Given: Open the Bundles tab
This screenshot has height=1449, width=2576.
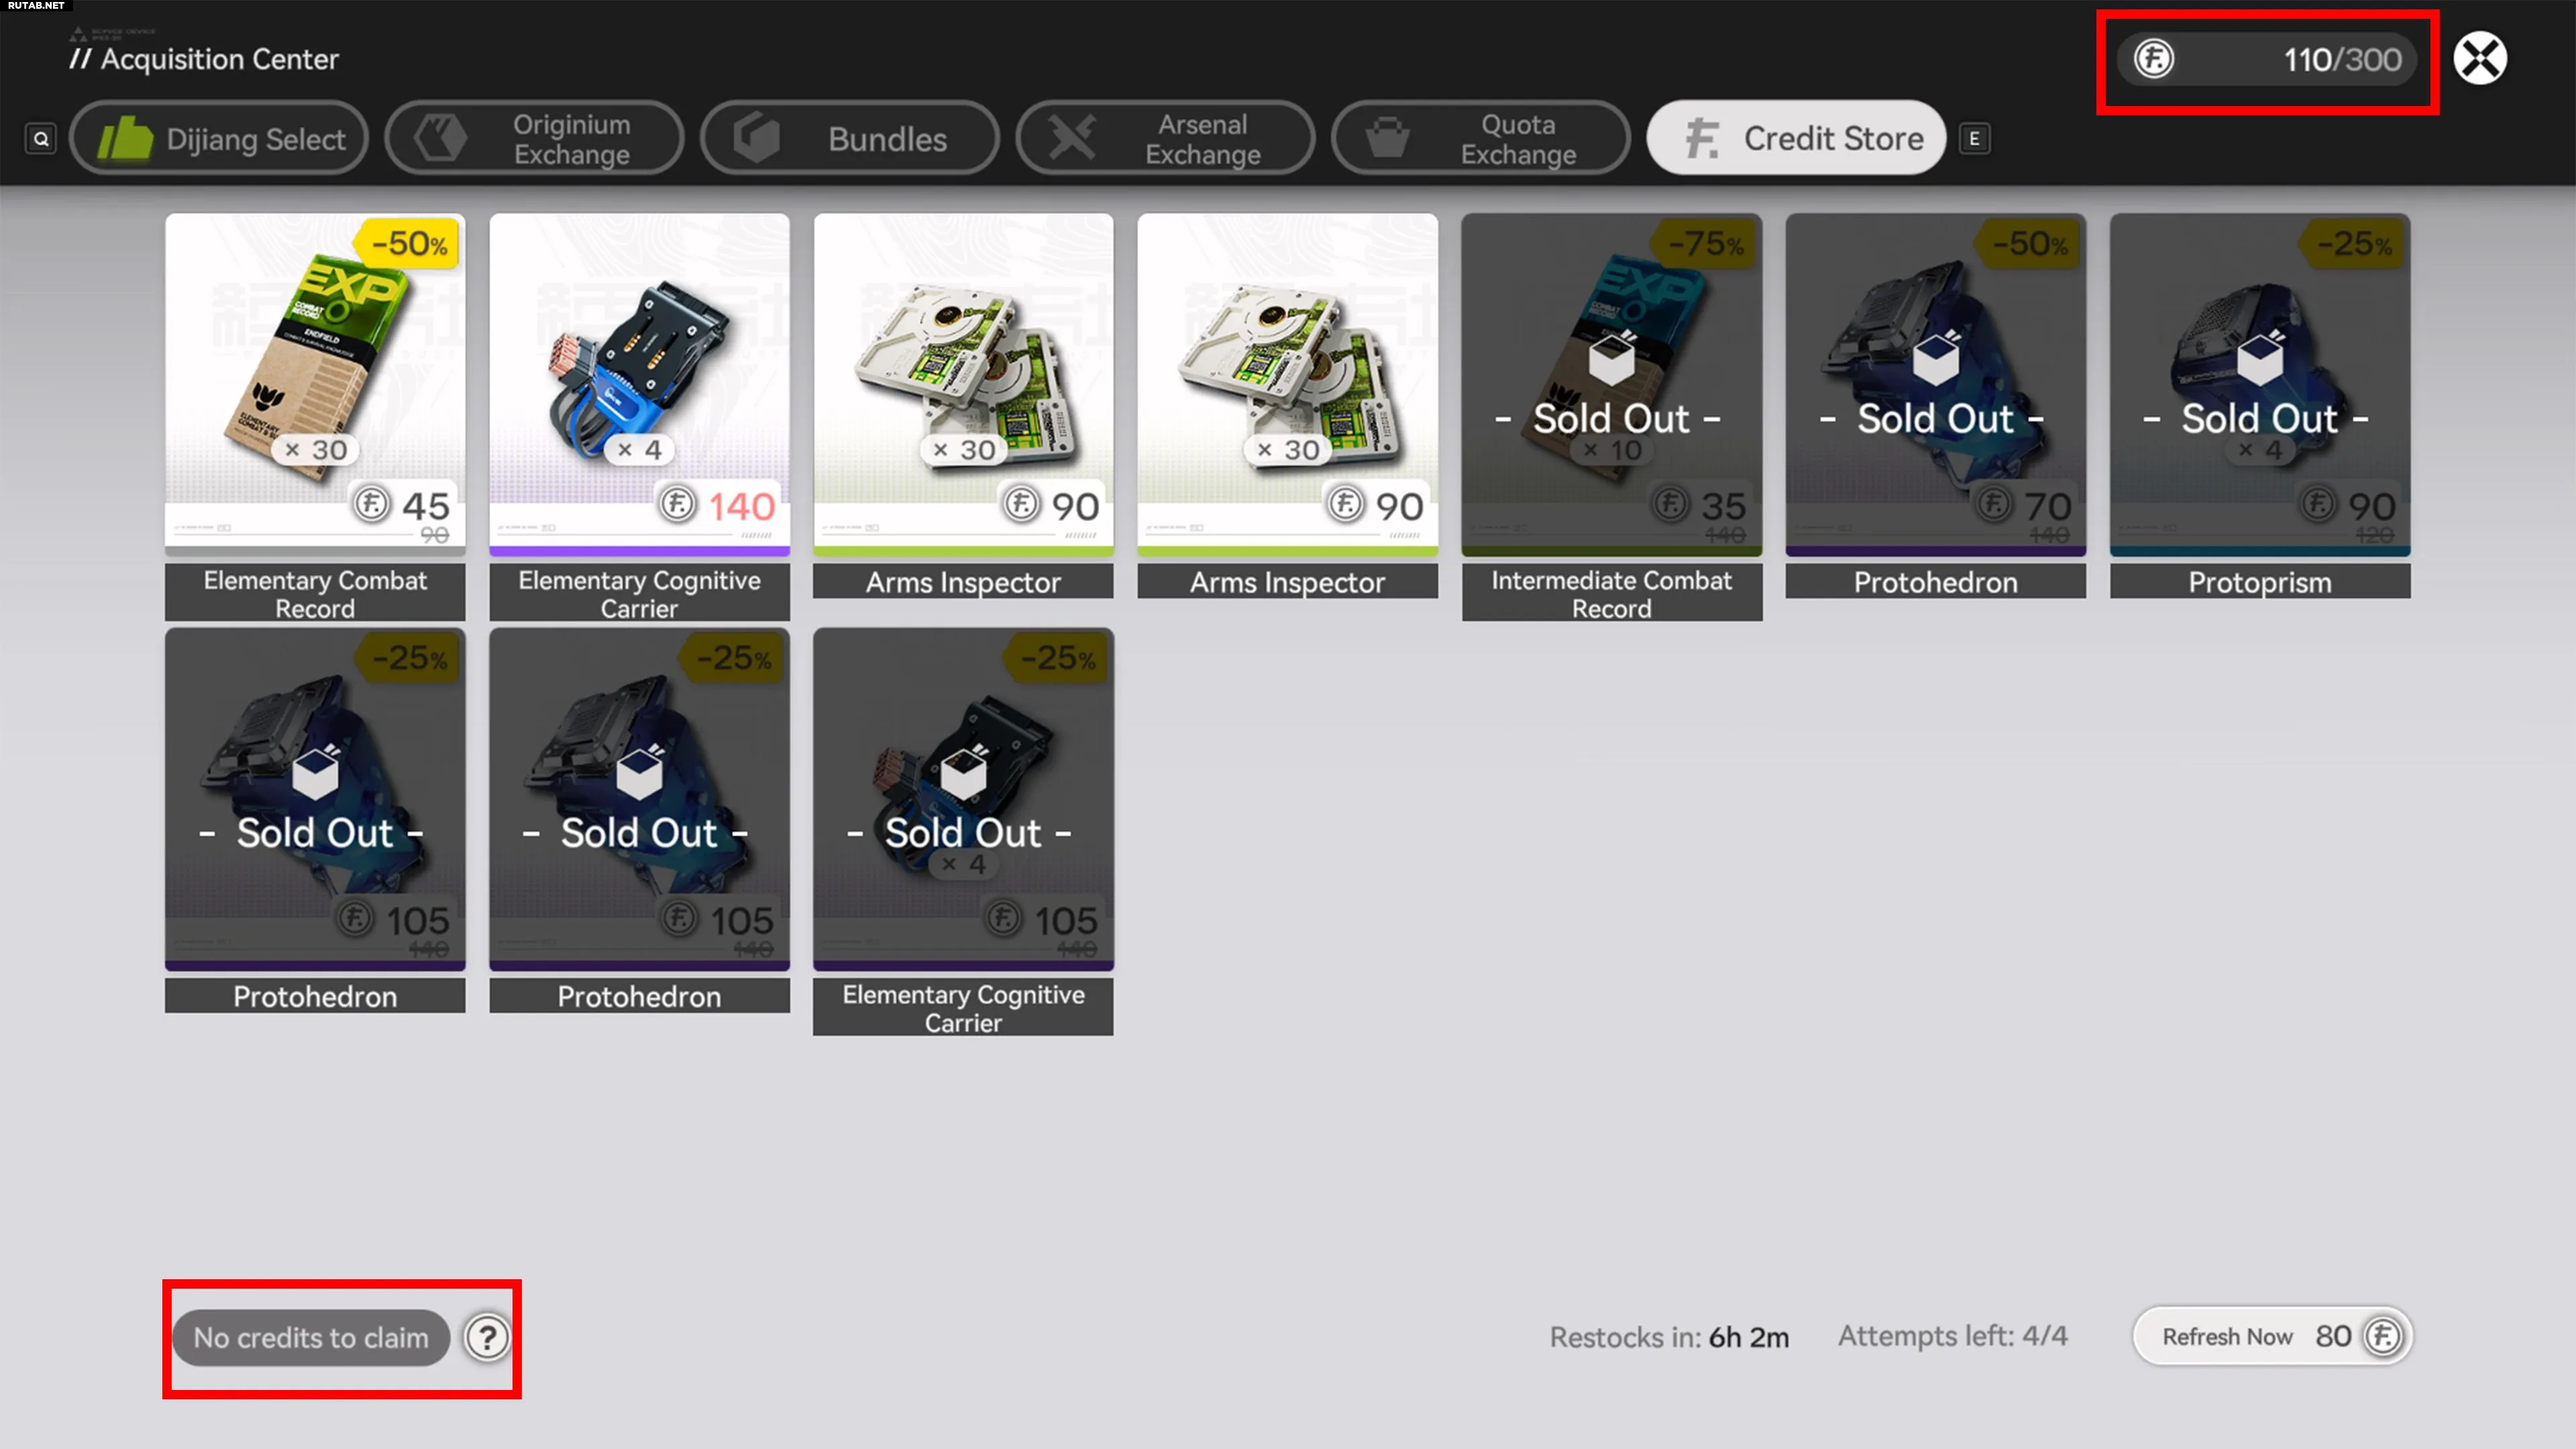Looking at the screenshot, I should 849,138.
